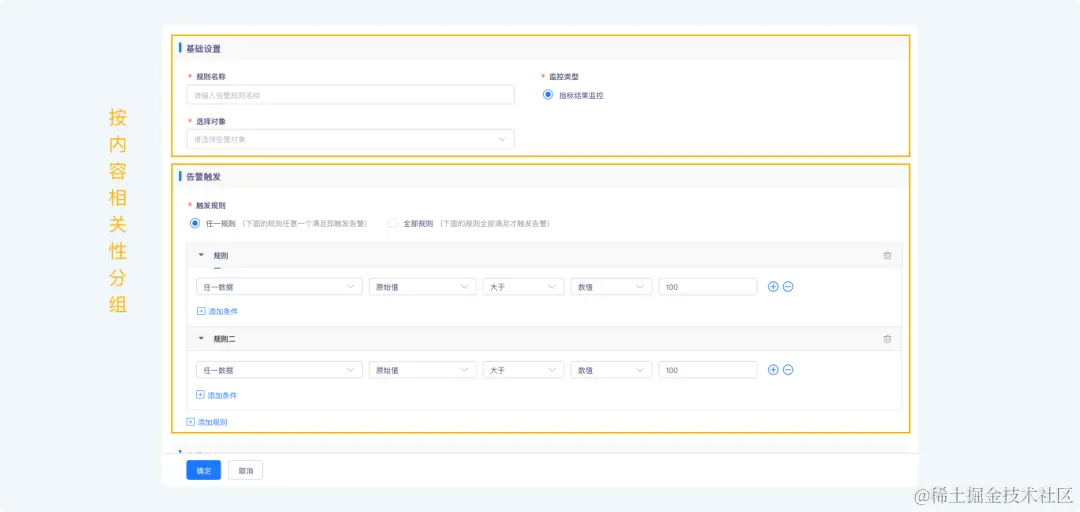The image size is (1080, 512).
Task: Click the plus circle icon in 规则二 row
Action: coord(773,370)
